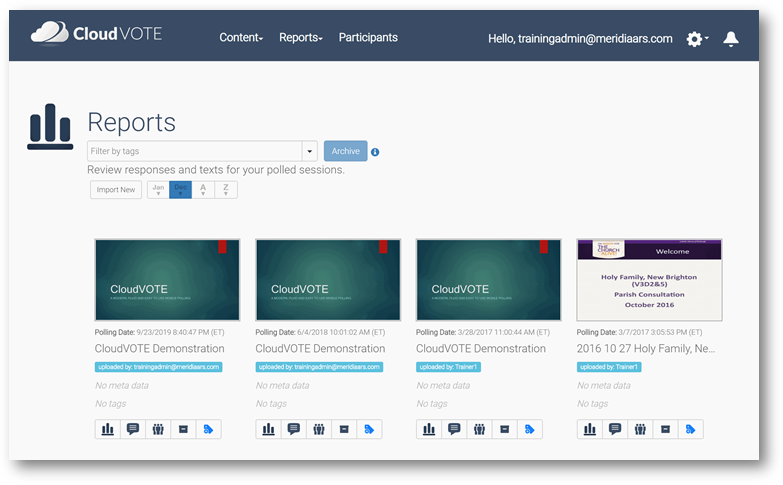This screenshot has width=783, height=485.
Task: Open results chart for Holy Family session
Action: (590, 429)
